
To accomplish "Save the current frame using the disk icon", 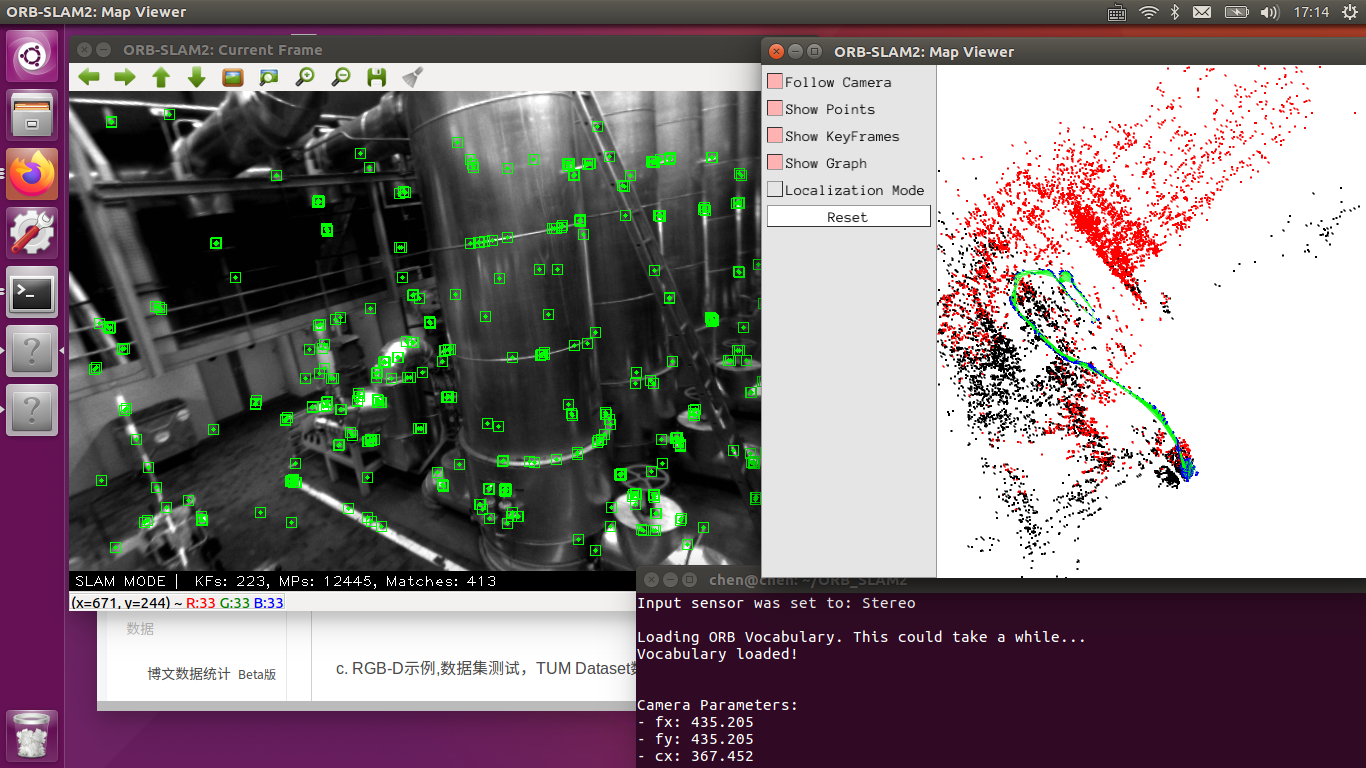I will 376,76.
